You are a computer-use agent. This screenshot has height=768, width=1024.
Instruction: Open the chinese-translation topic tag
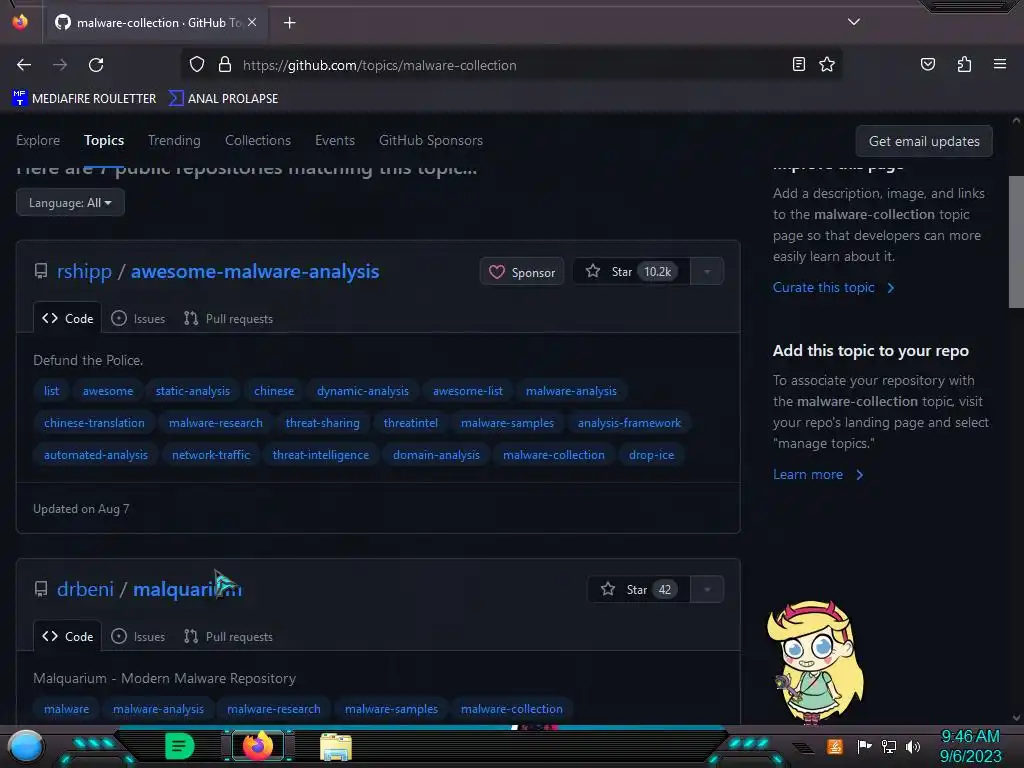(94, 423)
